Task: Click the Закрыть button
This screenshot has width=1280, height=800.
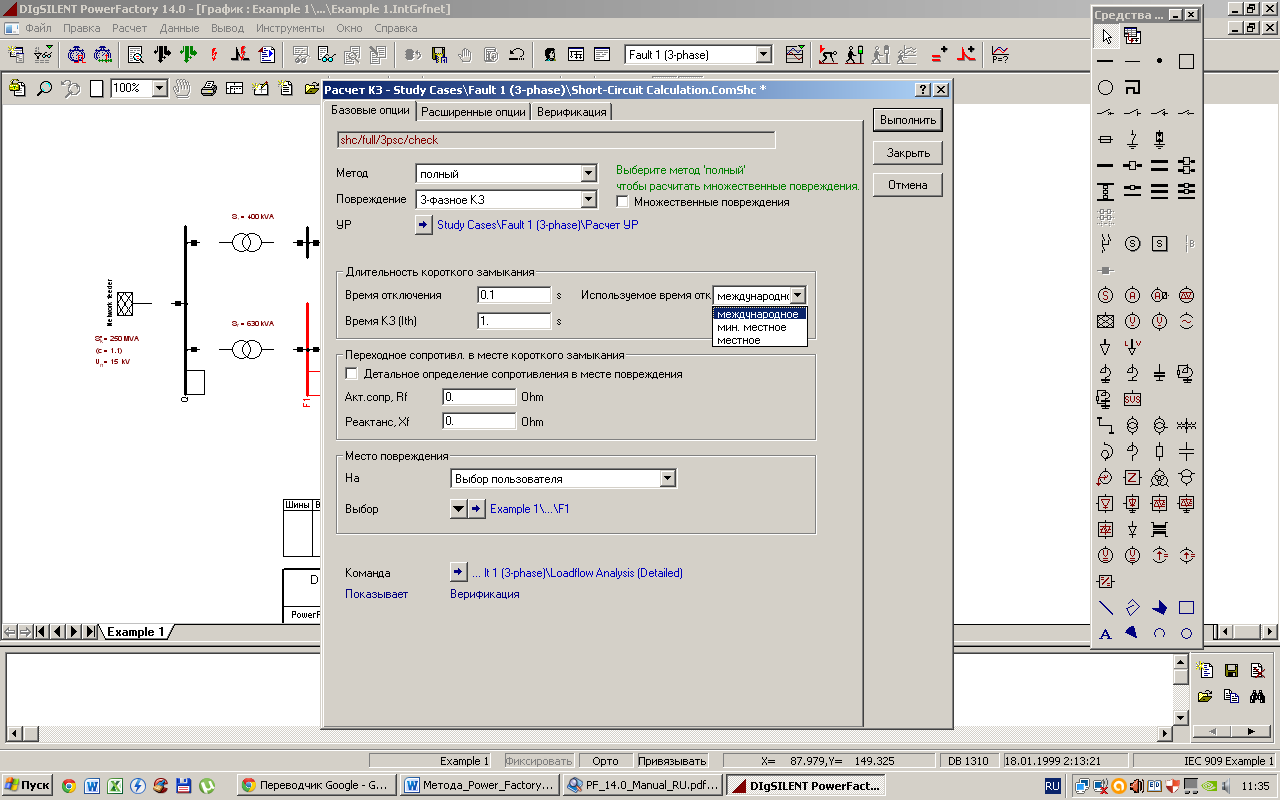Action: (x=907, y=153)
